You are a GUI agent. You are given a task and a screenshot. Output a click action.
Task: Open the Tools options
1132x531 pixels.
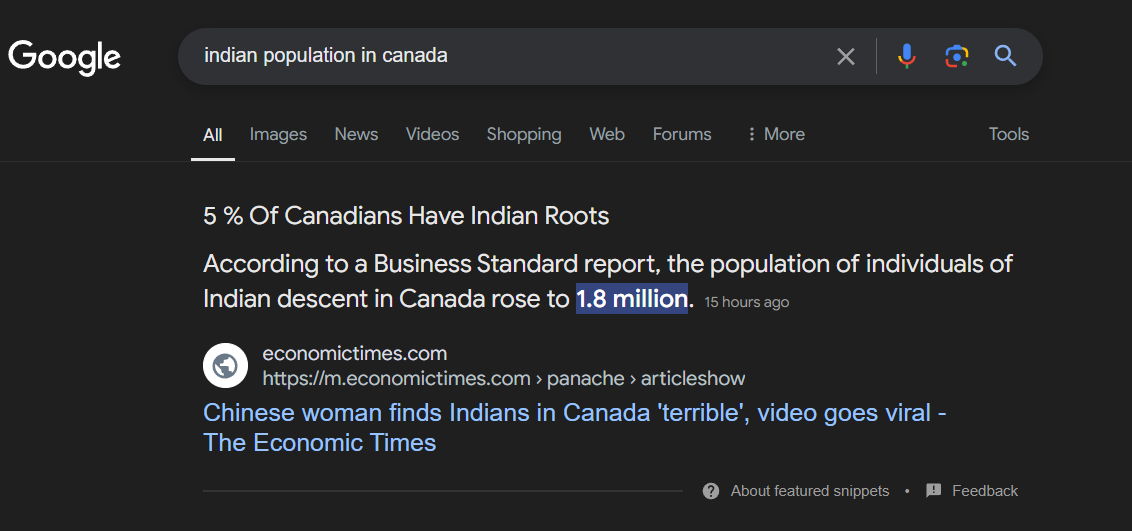[x=1009, y=134]
